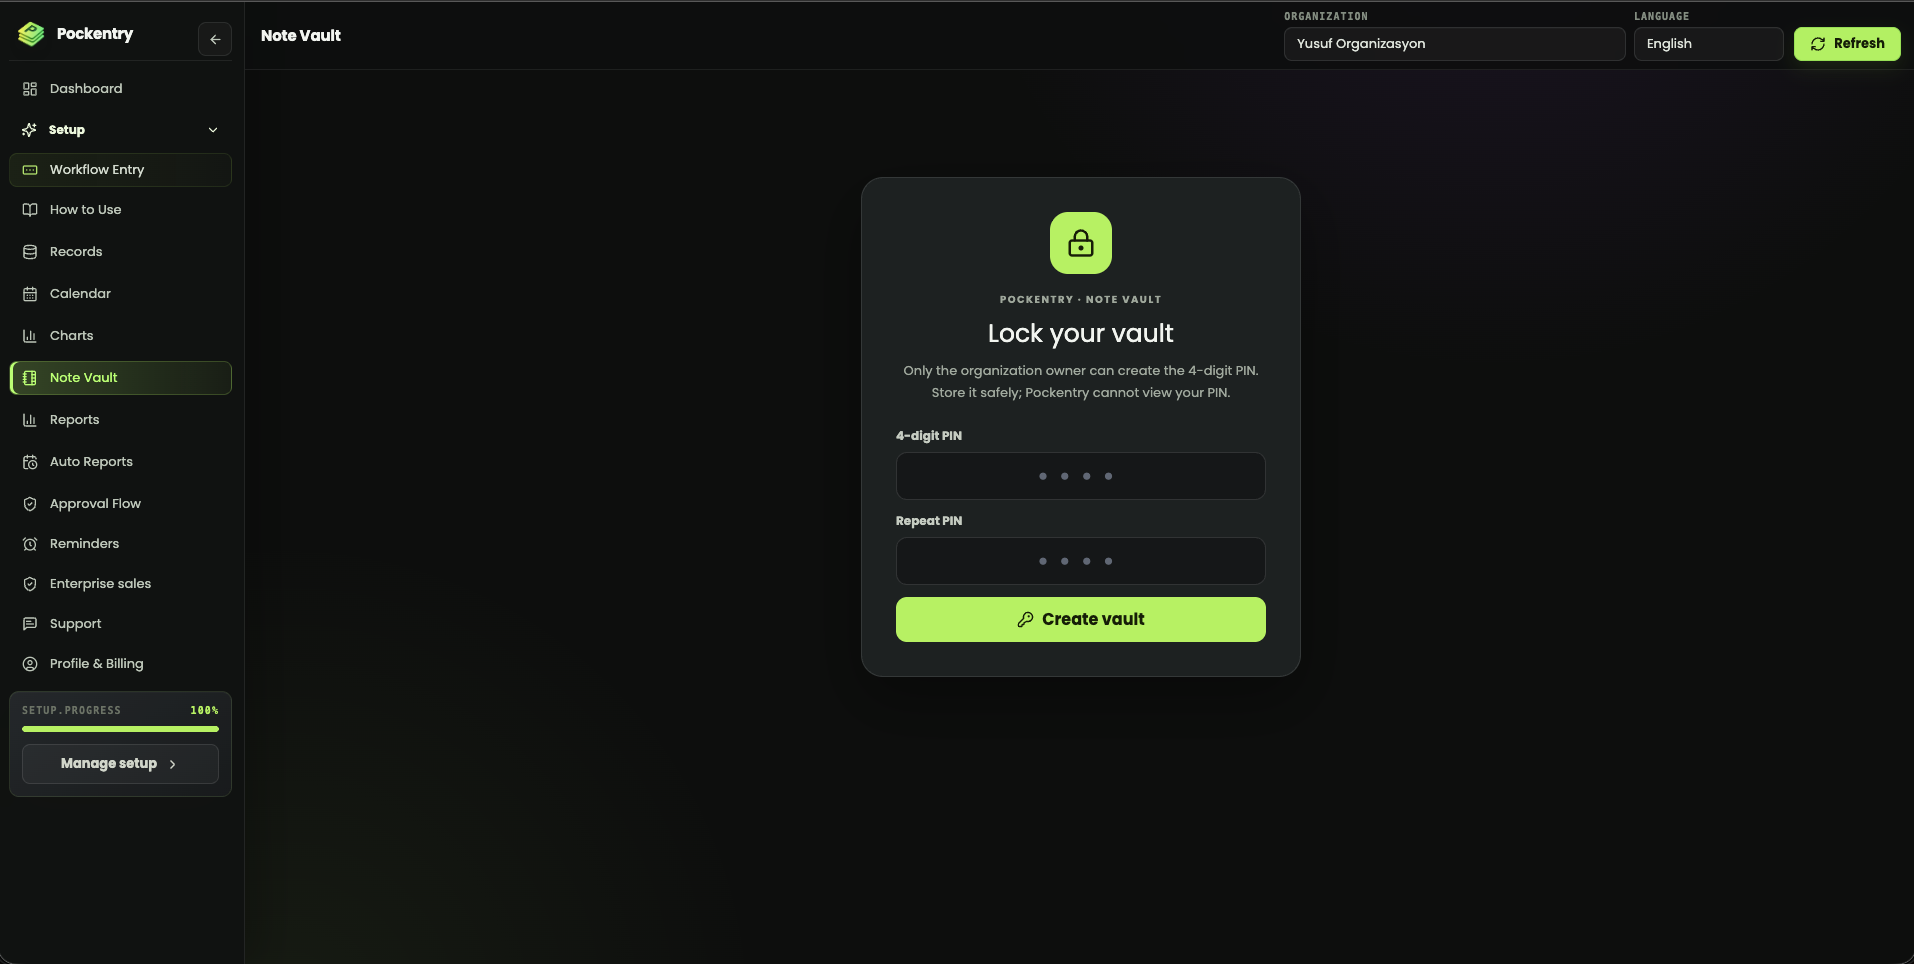Go to Support
1914x964 pixels.
[120, 624]
